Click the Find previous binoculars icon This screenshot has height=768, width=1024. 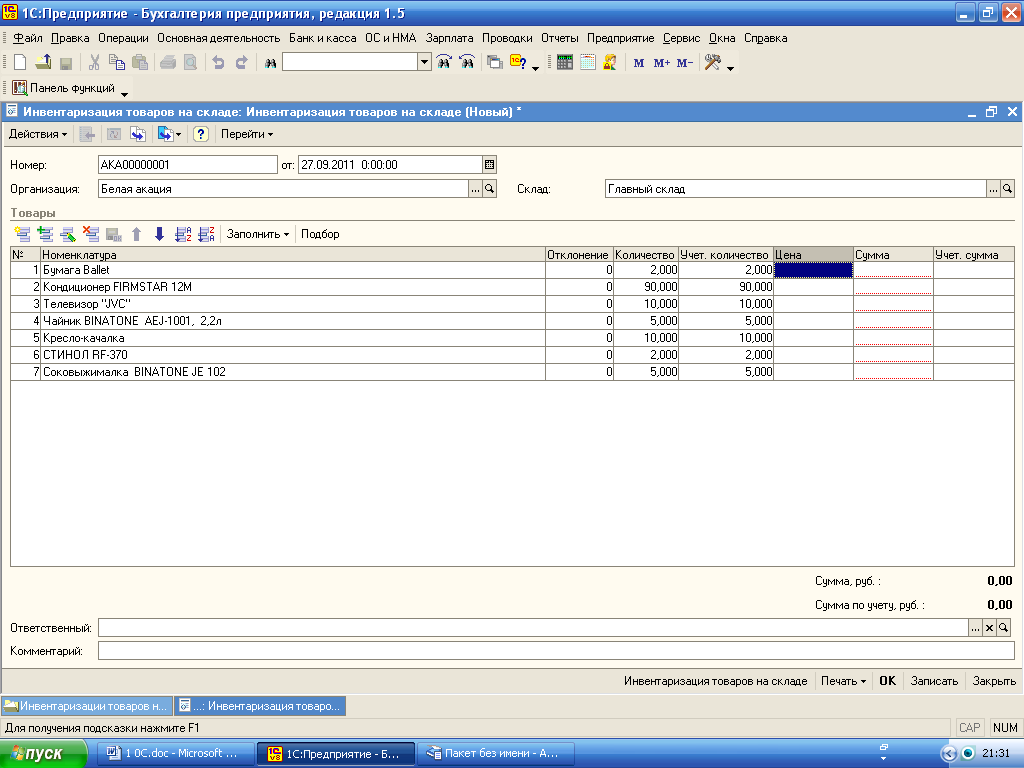click(467, 63)
